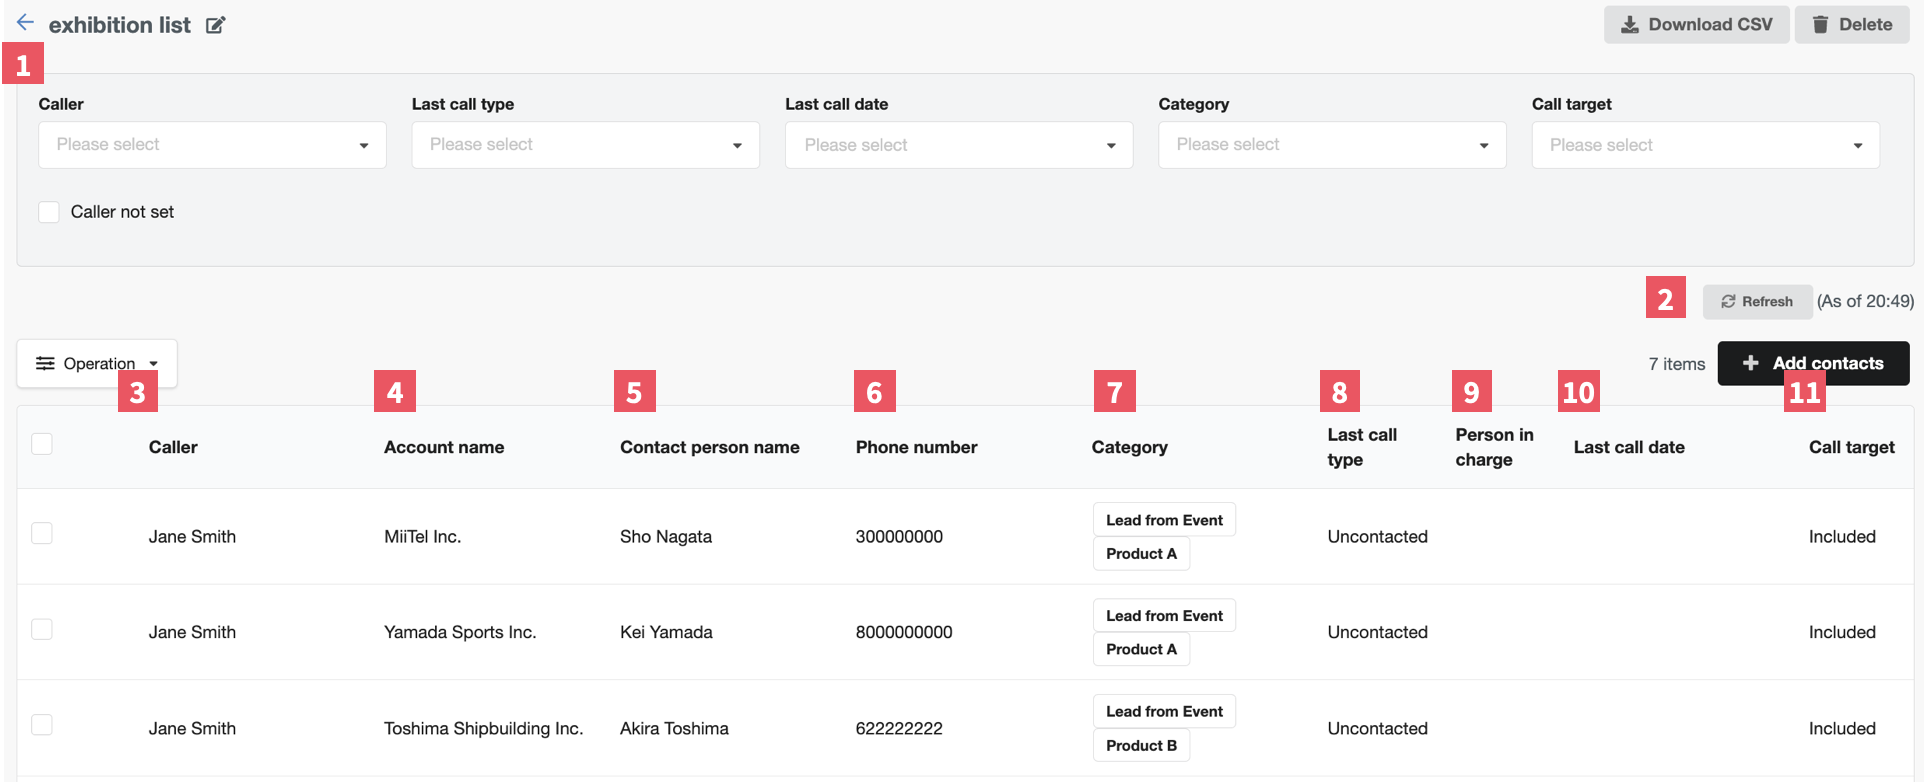Click the Download CSV button

tap(1696, 24)
